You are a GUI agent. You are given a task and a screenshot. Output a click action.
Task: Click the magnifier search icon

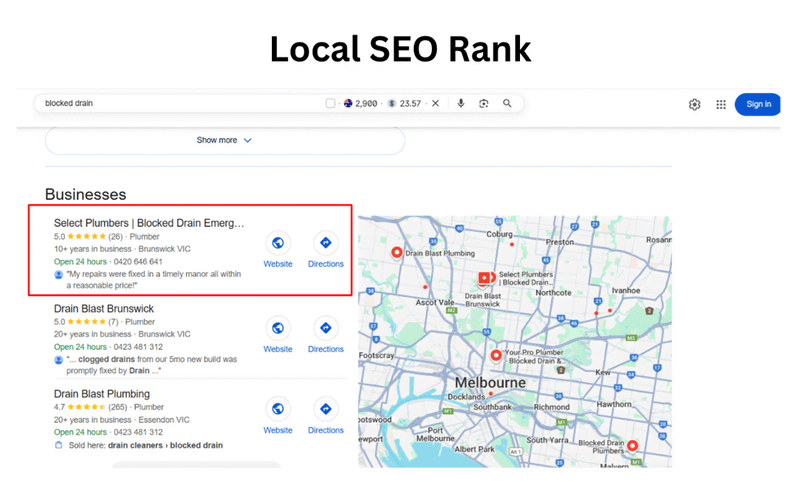click(507, 103)
